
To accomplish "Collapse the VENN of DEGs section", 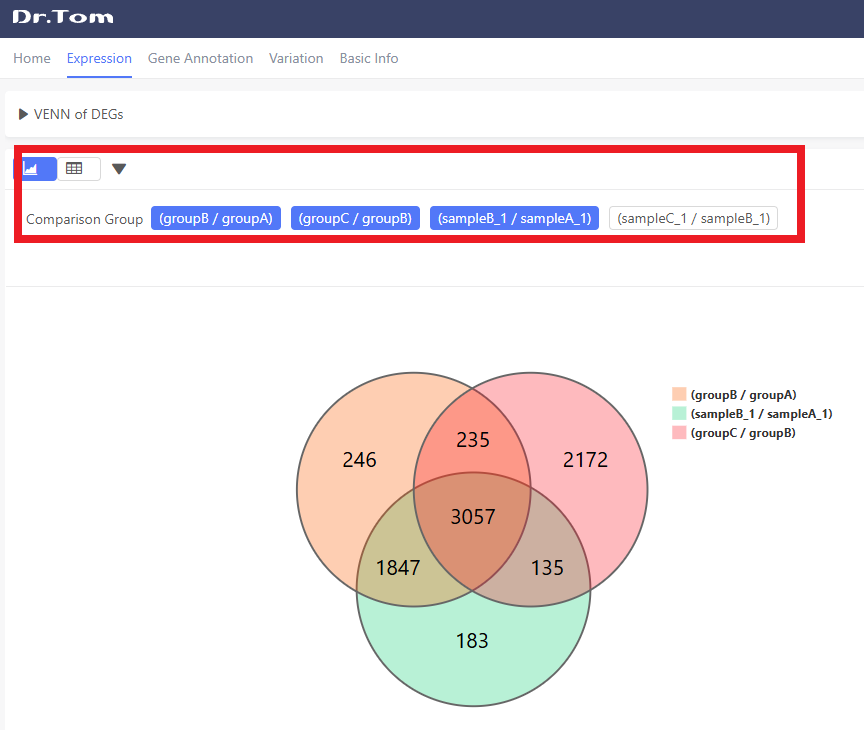I will (x=23, y=114).
